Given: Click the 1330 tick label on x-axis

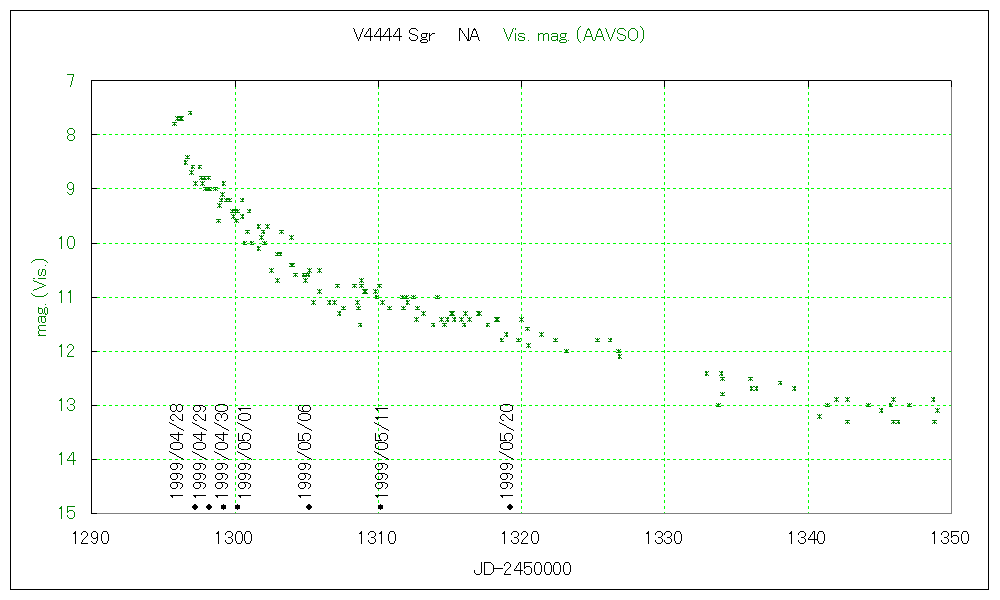Looking at the screenshot, I should click(665, 537).
